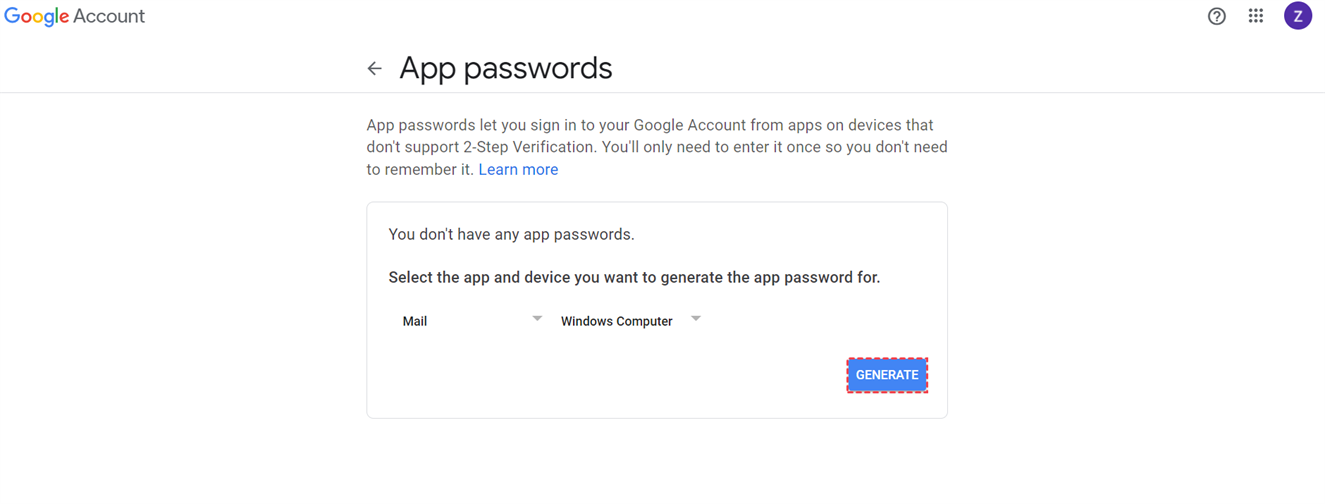Click the word Account in the header

(x=109, y=17)
